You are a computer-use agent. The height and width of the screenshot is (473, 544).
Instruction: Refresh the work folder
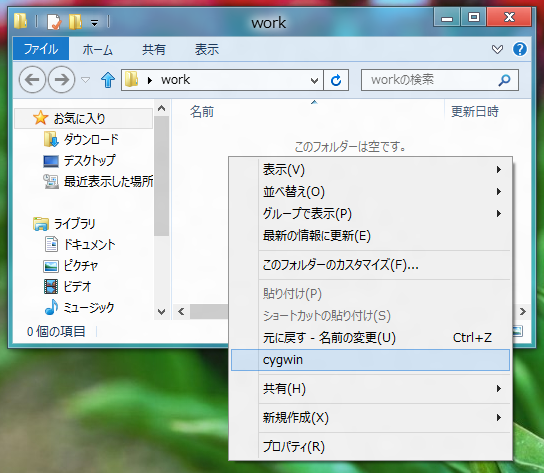[335, 80]
